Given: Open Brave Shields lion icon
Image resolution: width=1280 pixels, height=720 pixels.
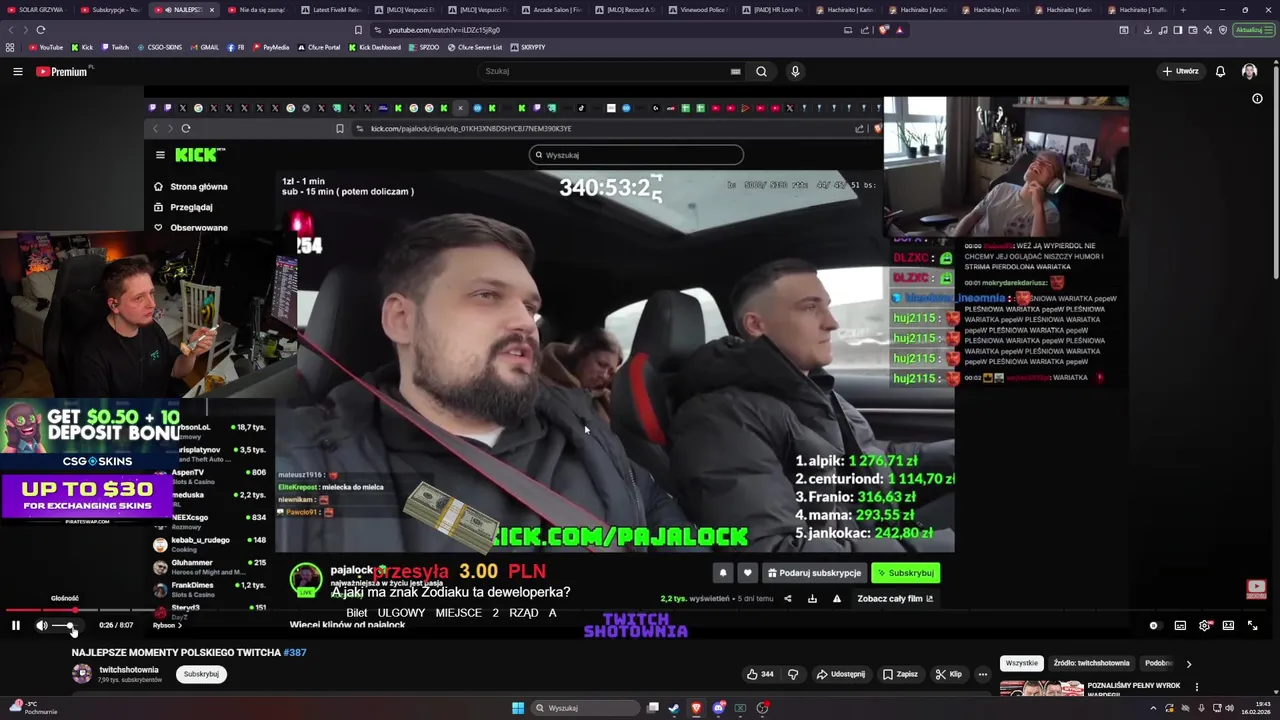Looking at the screenshot, I should click(884, 30).
